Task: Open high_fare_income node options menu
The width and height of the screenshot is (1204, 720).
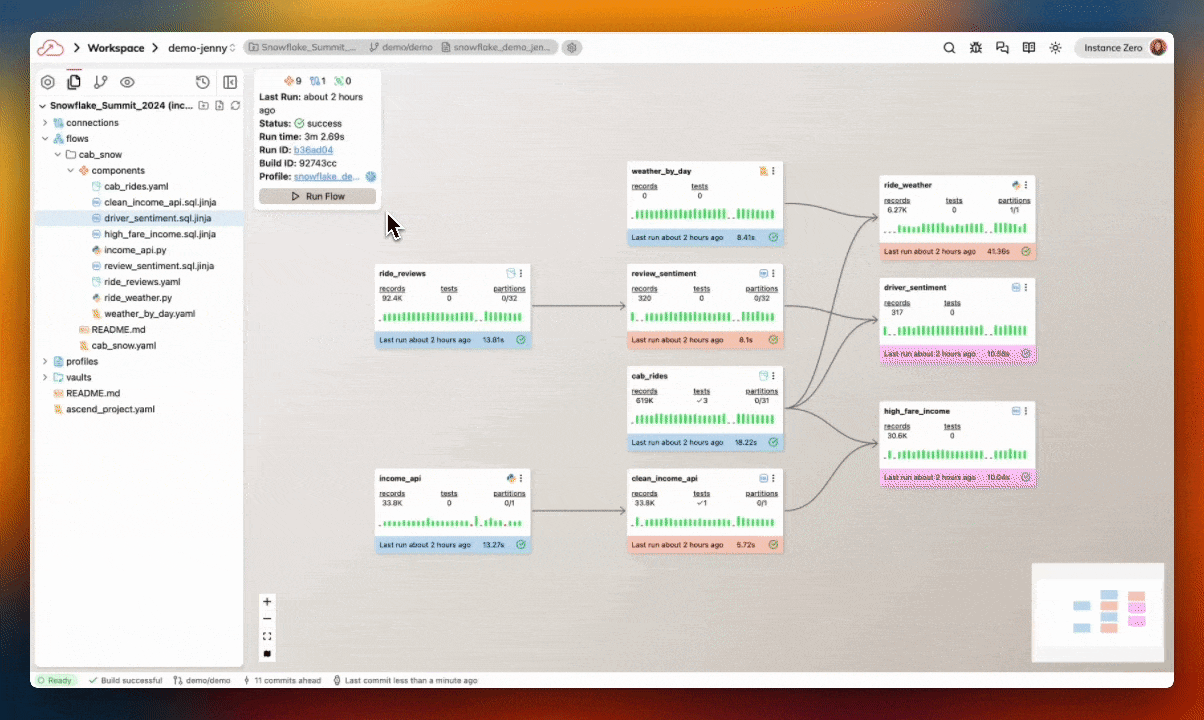Action: tap(1026, 411)
